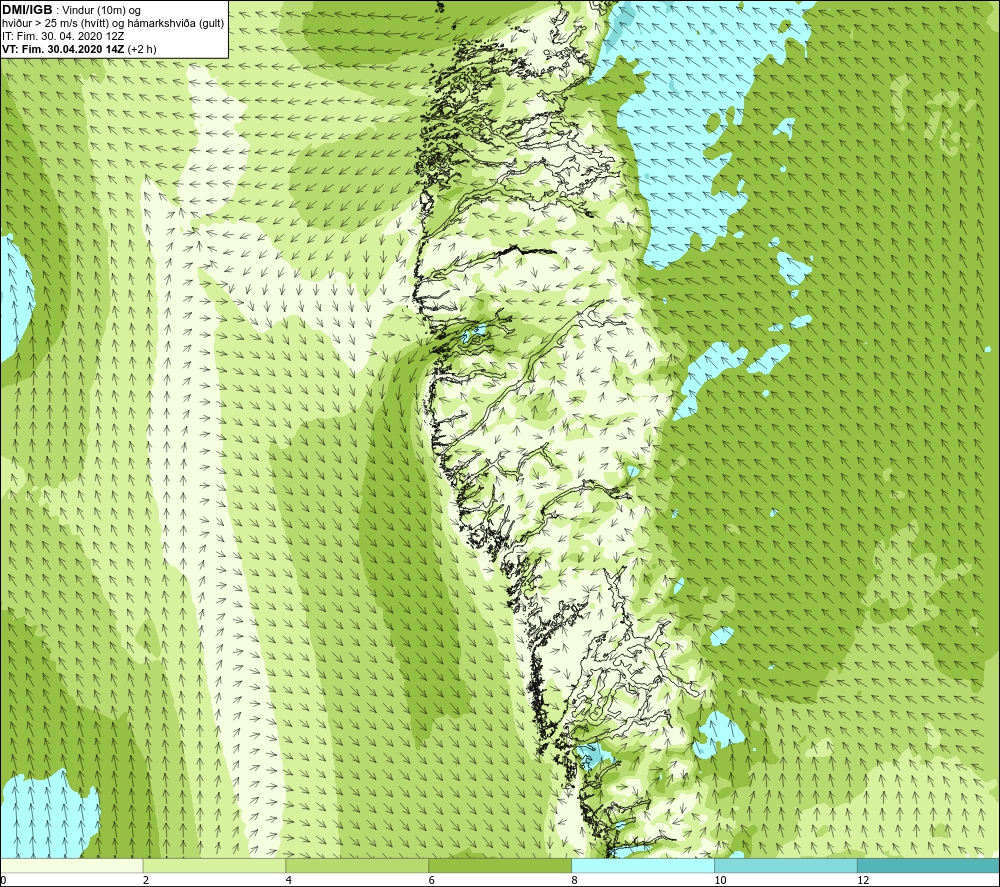The height and width of the screenshot is (887, 1000).
Task: Click the 12+ m/s dark teal legend swatch
Action: click(x=929, y=866)
